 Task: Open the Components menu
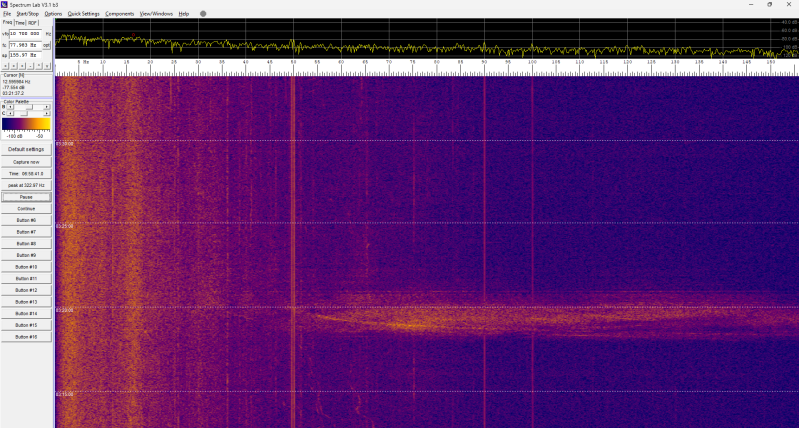(x=120, y=14)
